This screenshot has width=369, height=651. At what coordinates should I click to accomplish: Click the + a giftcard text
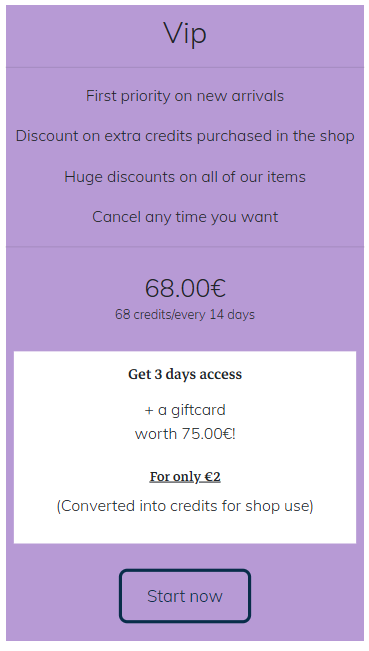pyautogui.click(x=185, y=410)
